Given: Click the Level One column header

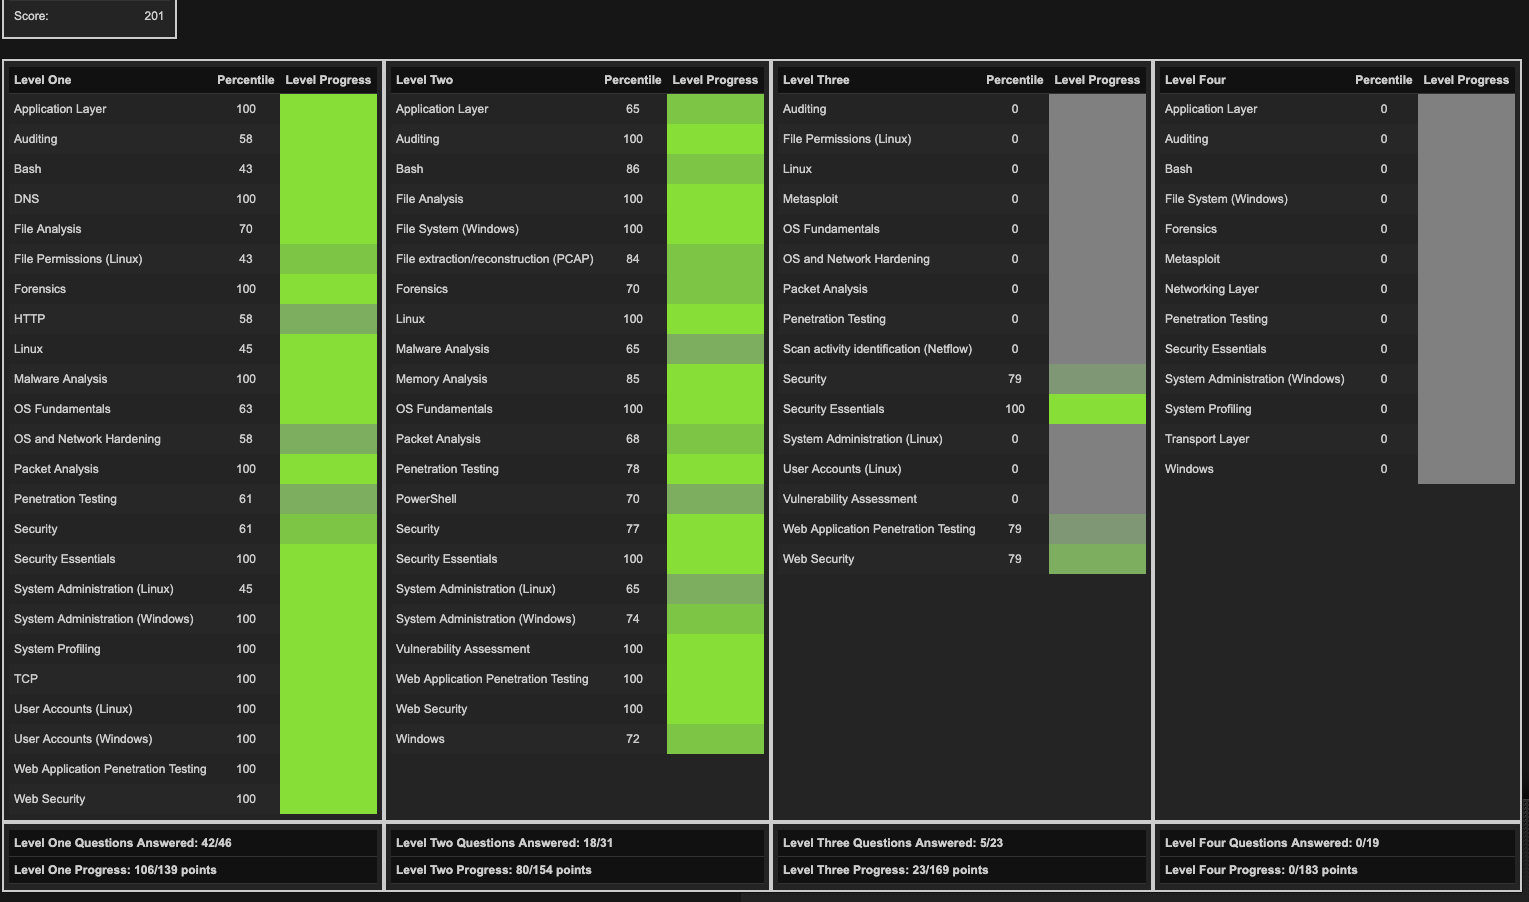Looking at the screenshot, I should click(43, 80).
